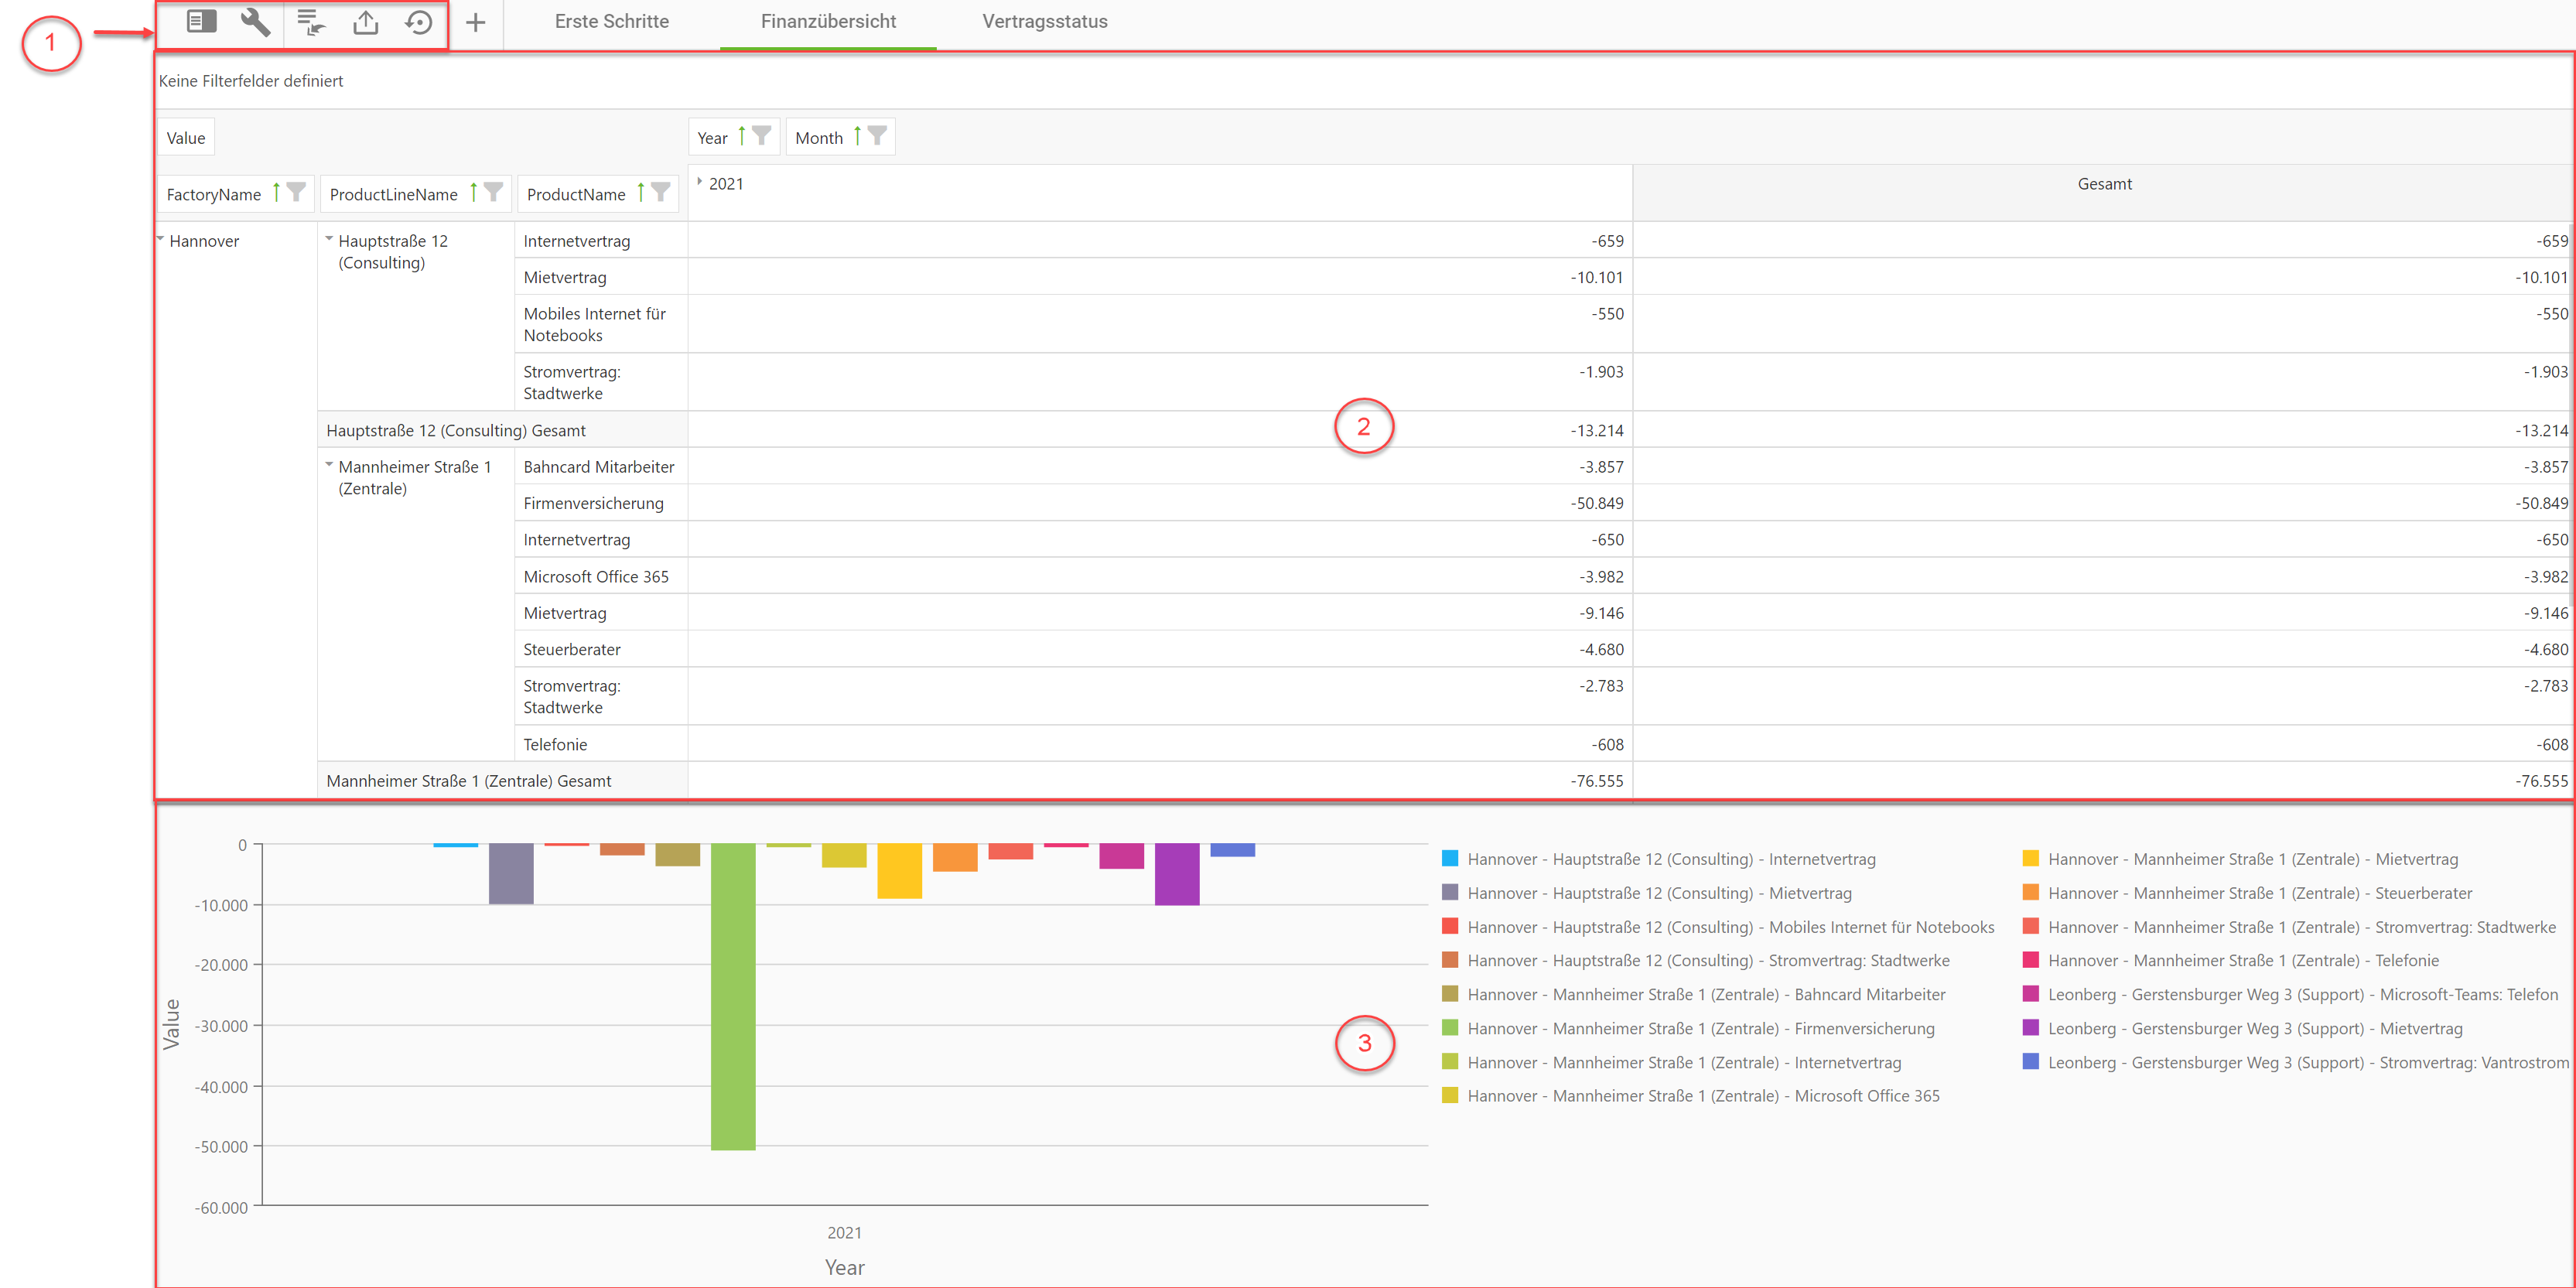Click the export upload icon
The width and height of the screenshot is (2576, 1288).
366,22
